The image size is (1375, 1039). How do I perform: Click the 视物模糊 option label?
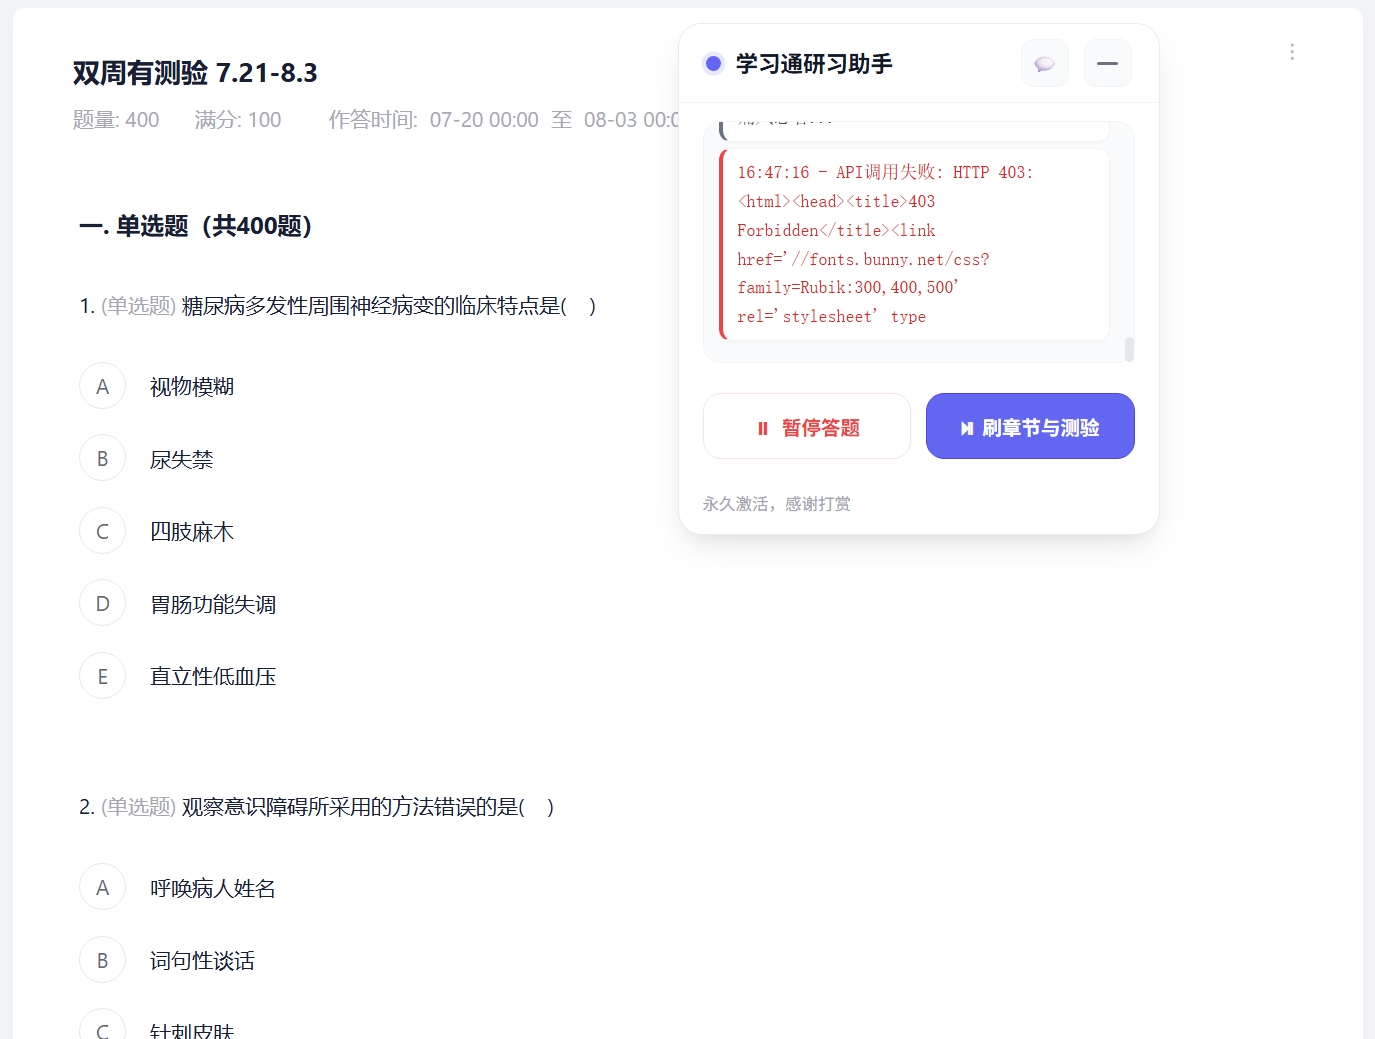pyautogui.click(x=192, y=387)
